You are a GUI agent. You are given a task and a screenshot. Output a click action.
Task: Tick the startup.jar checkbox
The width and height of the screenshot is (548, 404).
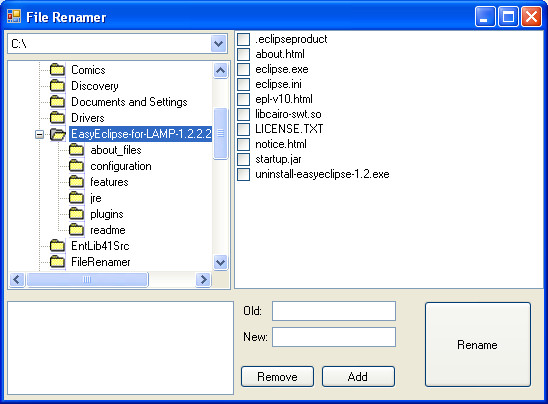coord(244,159)
